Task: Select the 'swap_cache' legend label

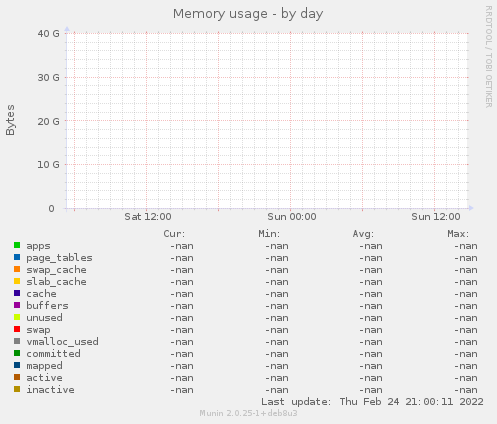Action: [56, 270]
